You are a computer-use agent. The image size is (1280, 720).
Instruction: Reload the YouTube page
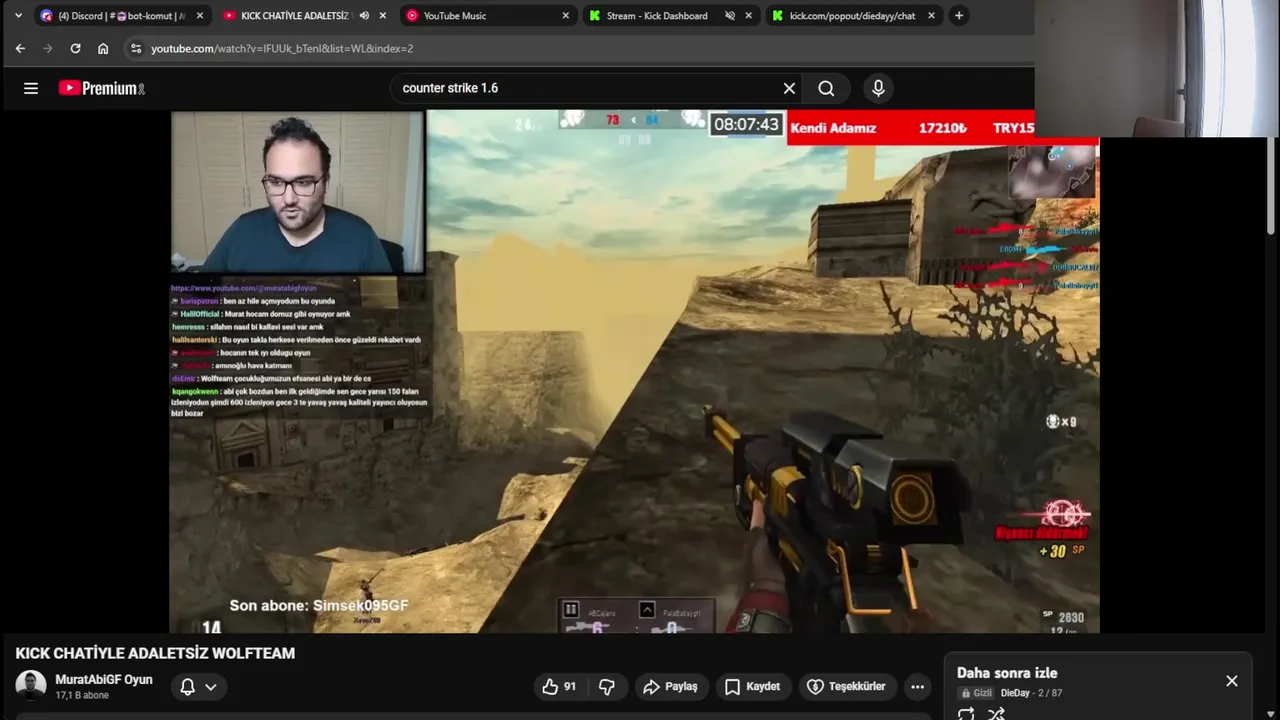pos(75,48)
